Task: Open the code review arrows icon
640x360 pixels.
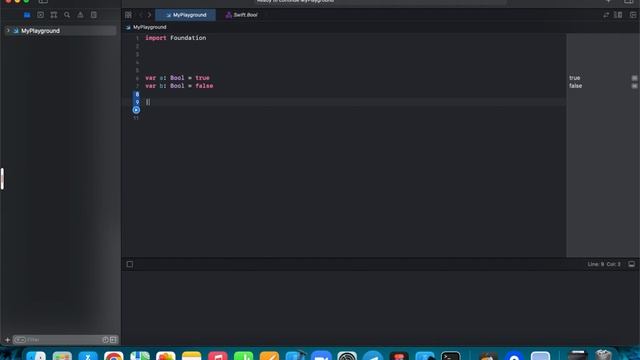Action: [606, 15]
